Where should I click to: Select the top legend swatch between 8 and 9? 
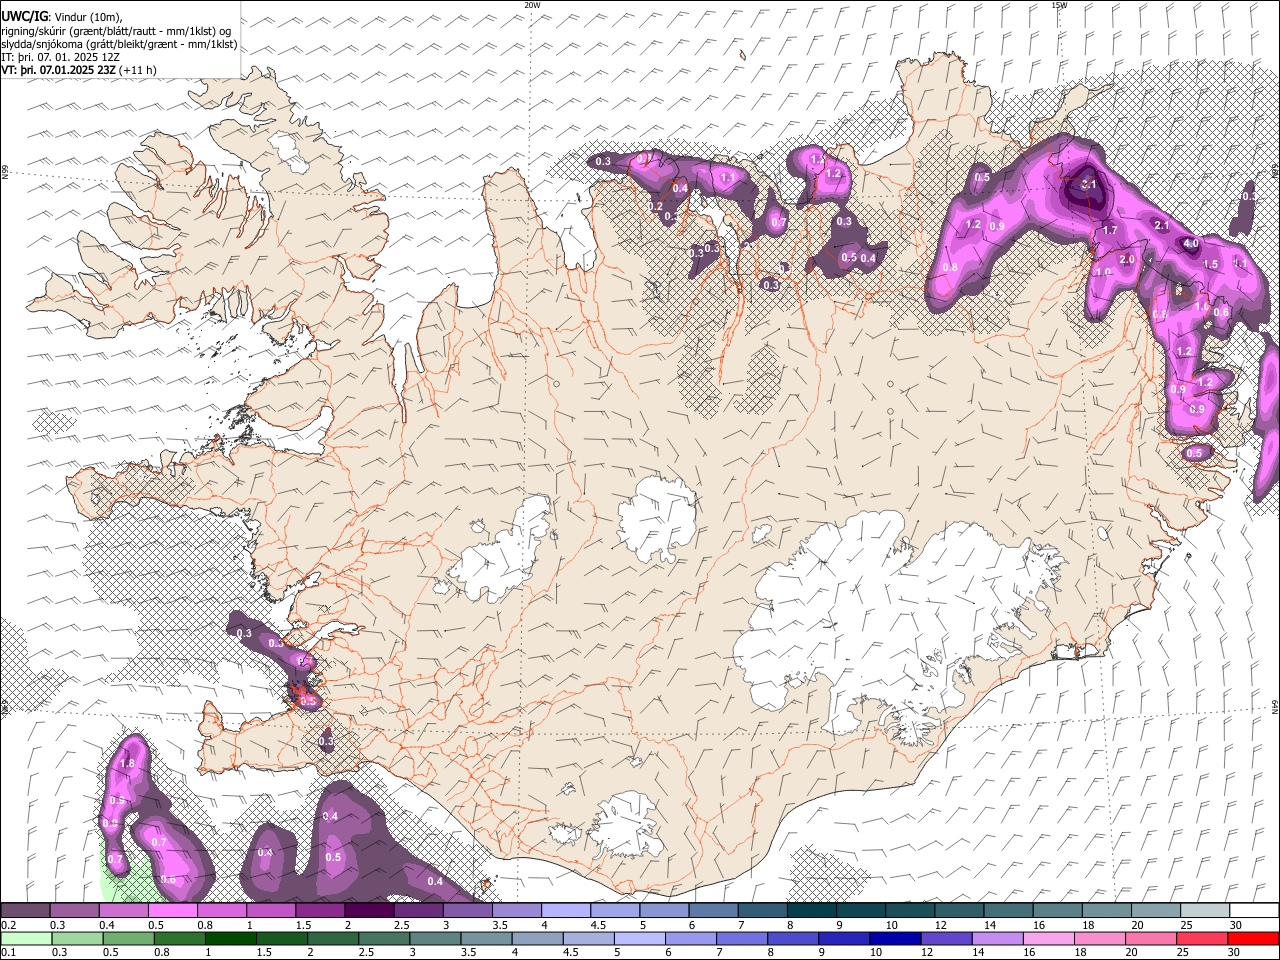(812, 911)
